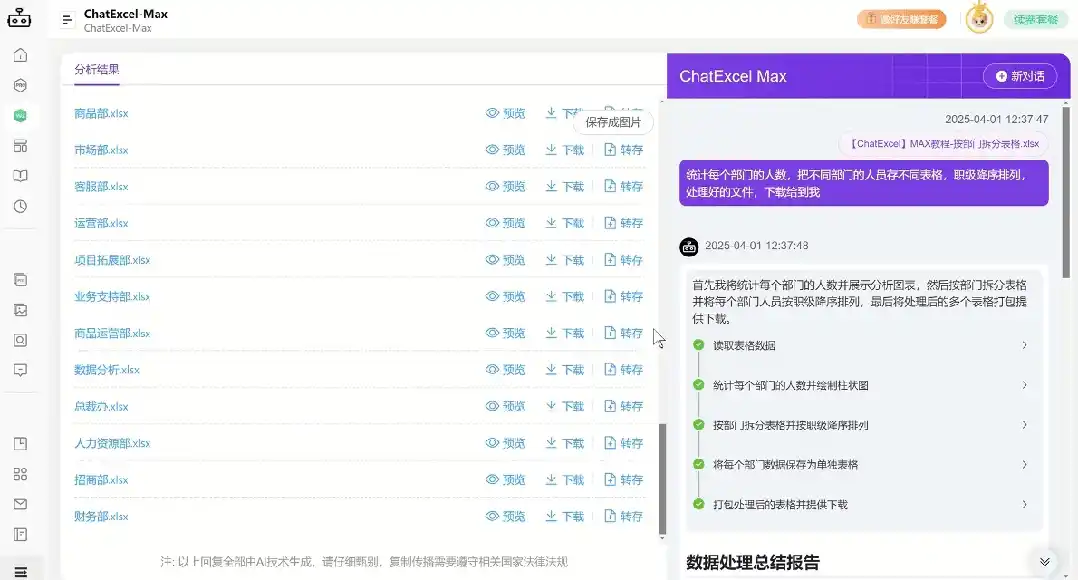Open the four-squares apps sidebar icon
Image resolution: width=1078 pixels, height=580 pixels.
21,474
